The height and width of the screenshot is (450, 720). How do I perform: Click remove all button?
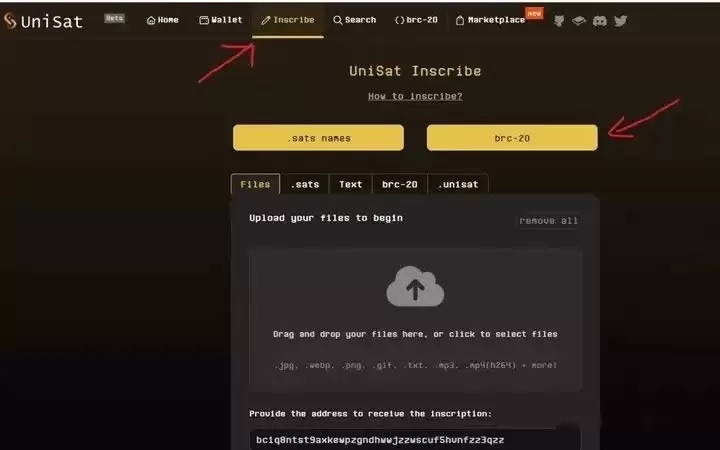click(x=548, y=221)
